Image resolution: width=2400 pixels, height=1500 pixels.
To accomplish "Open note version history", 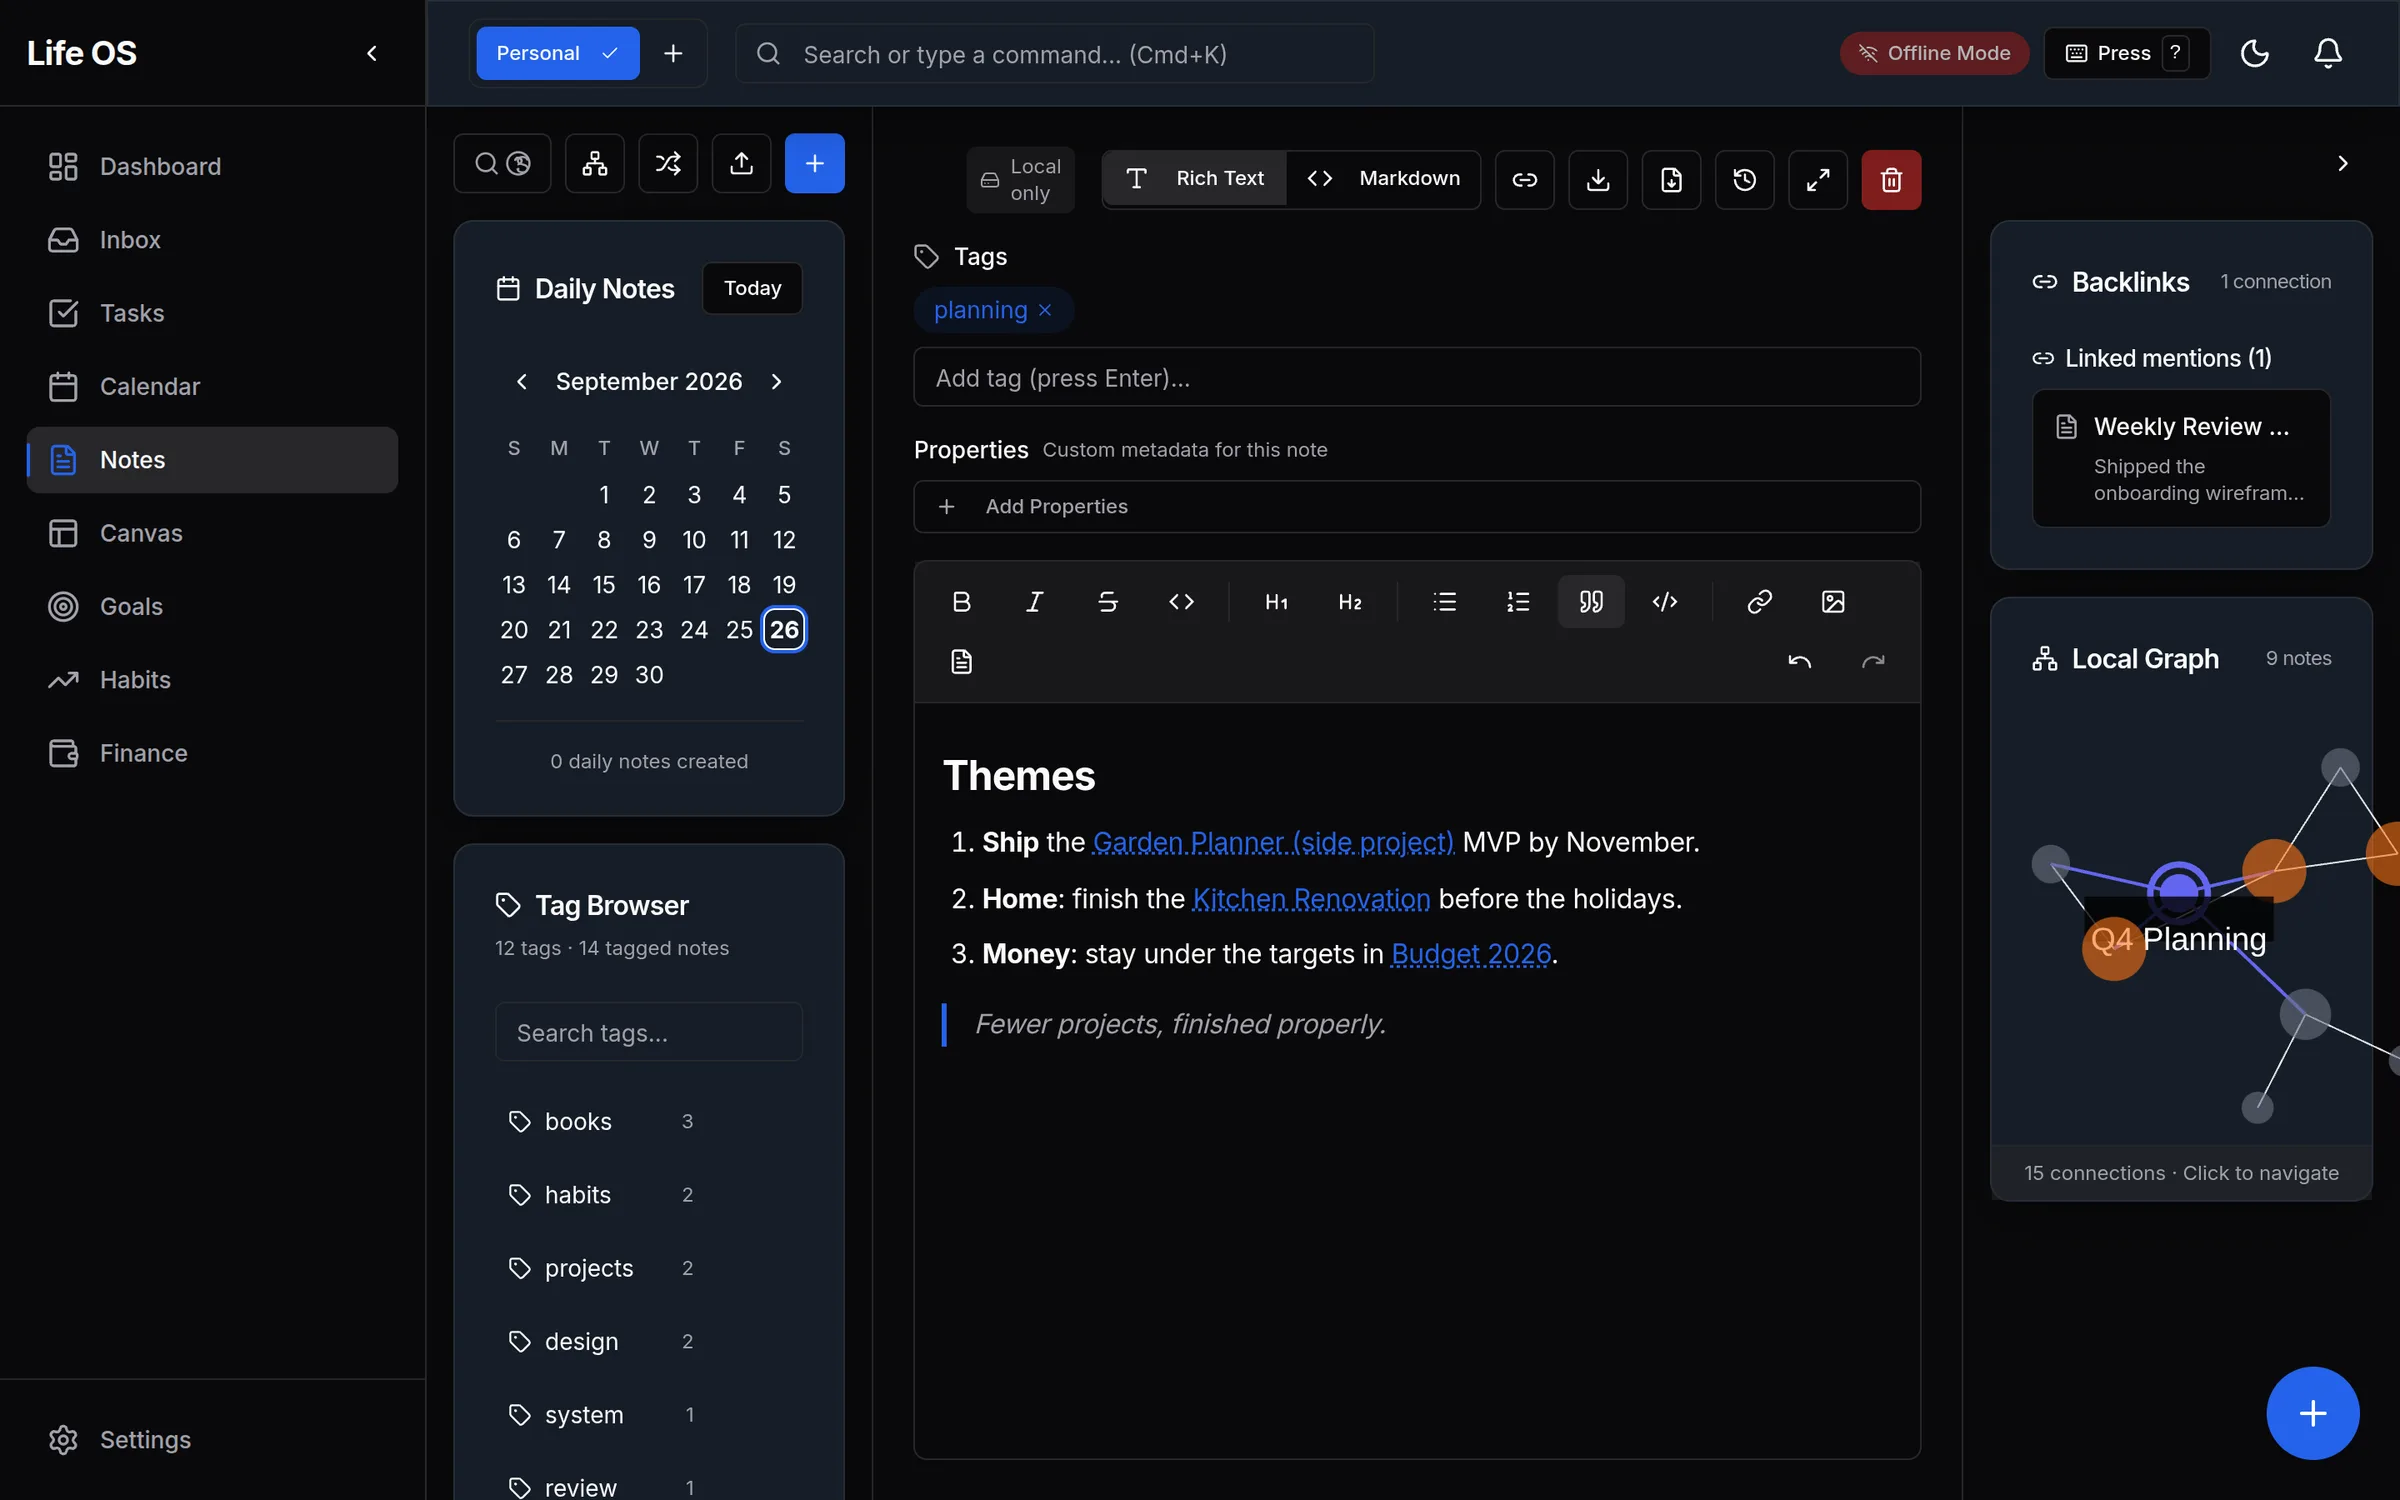I will (x=1744, y=180).
